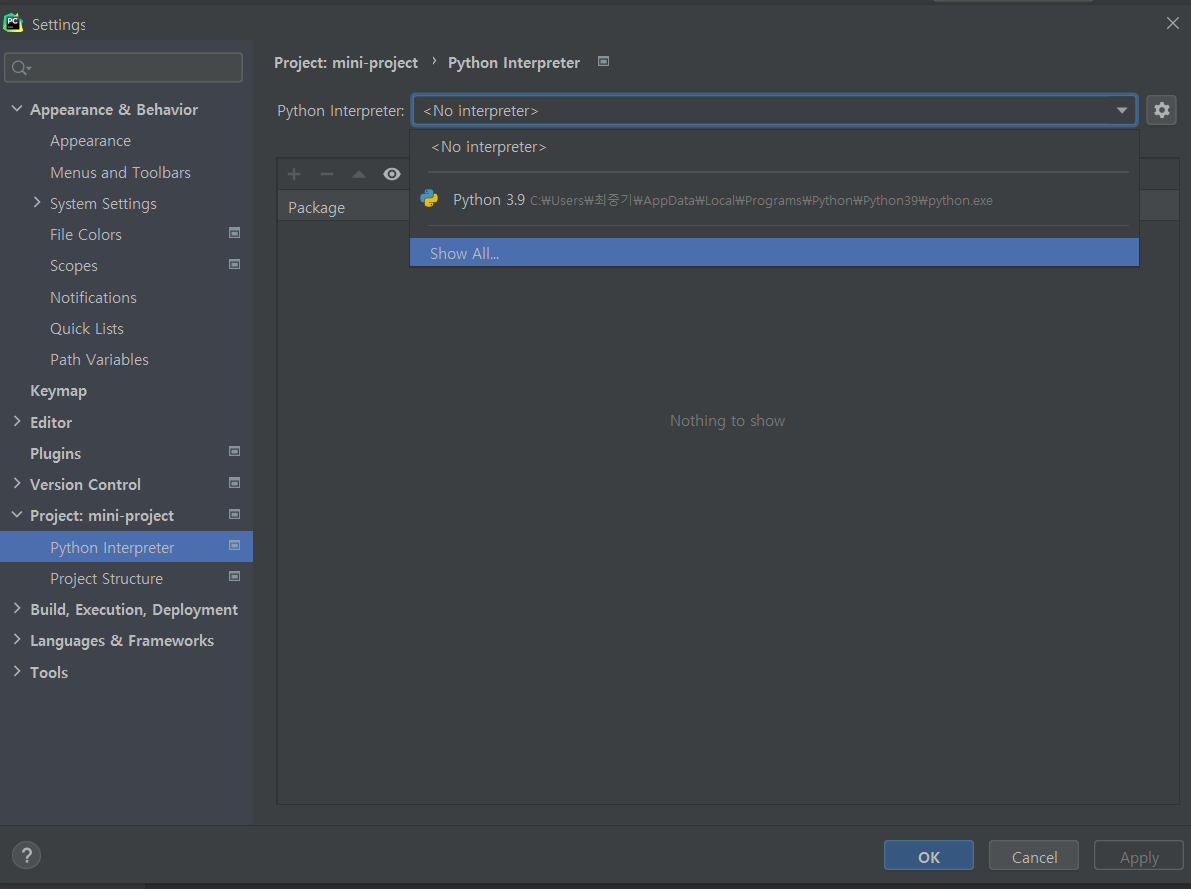This screenshot has height=889, width=1191.
Task: Click the Appearance & Behavior heading
Action: click(114, 110)
